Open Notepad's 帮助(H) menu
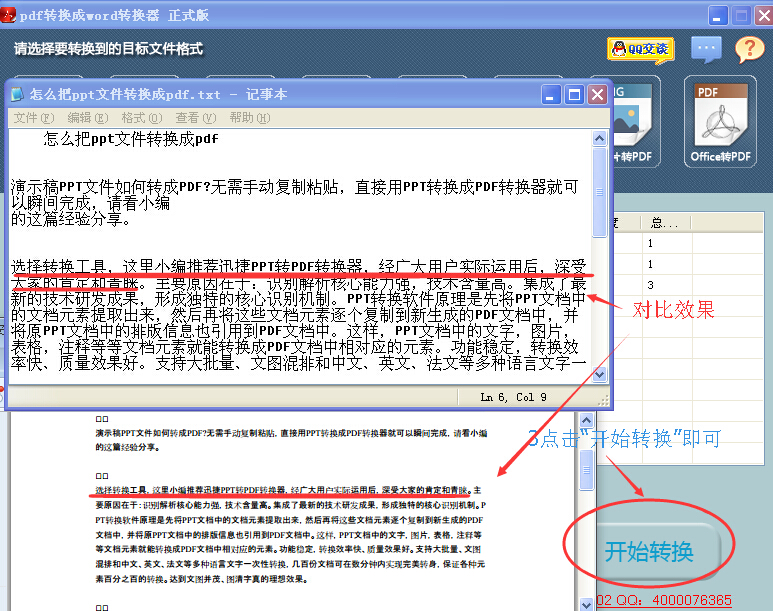 [249, 118]
